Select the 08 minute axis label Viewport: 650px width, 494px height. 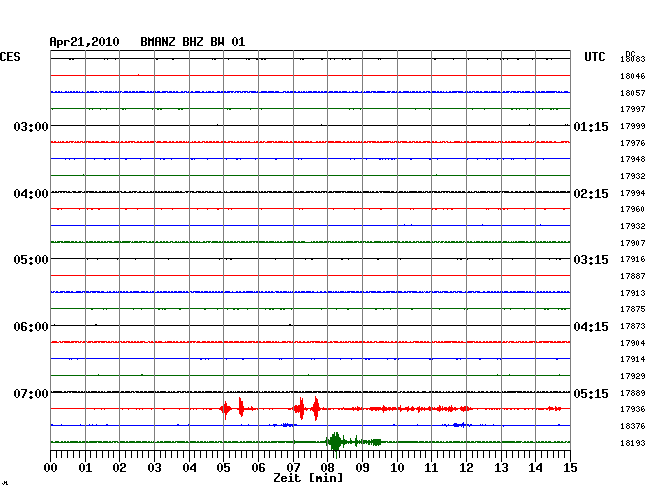point(327,468)
